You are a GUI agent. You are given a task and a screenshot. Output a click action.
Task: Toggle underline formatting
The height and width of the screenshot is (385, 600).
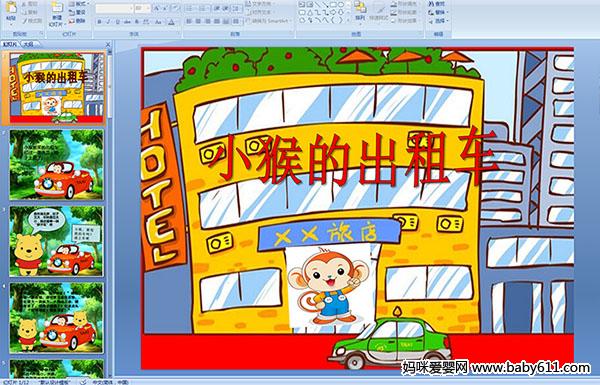pos(117,22)
